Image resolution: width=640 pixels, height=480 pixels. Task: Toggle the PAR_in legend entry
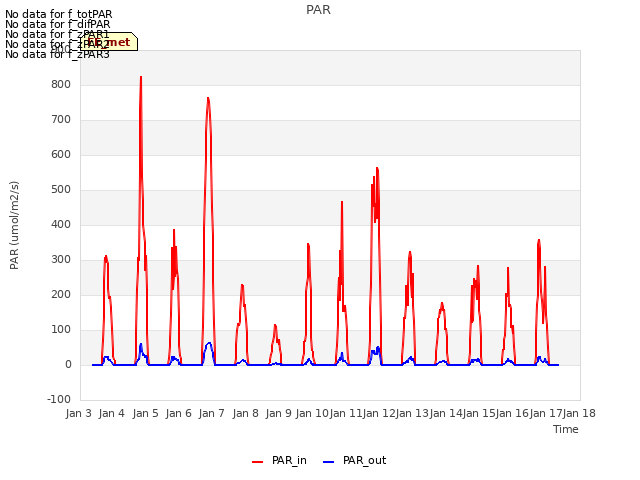pyautogui.click(x=279, y=460)
